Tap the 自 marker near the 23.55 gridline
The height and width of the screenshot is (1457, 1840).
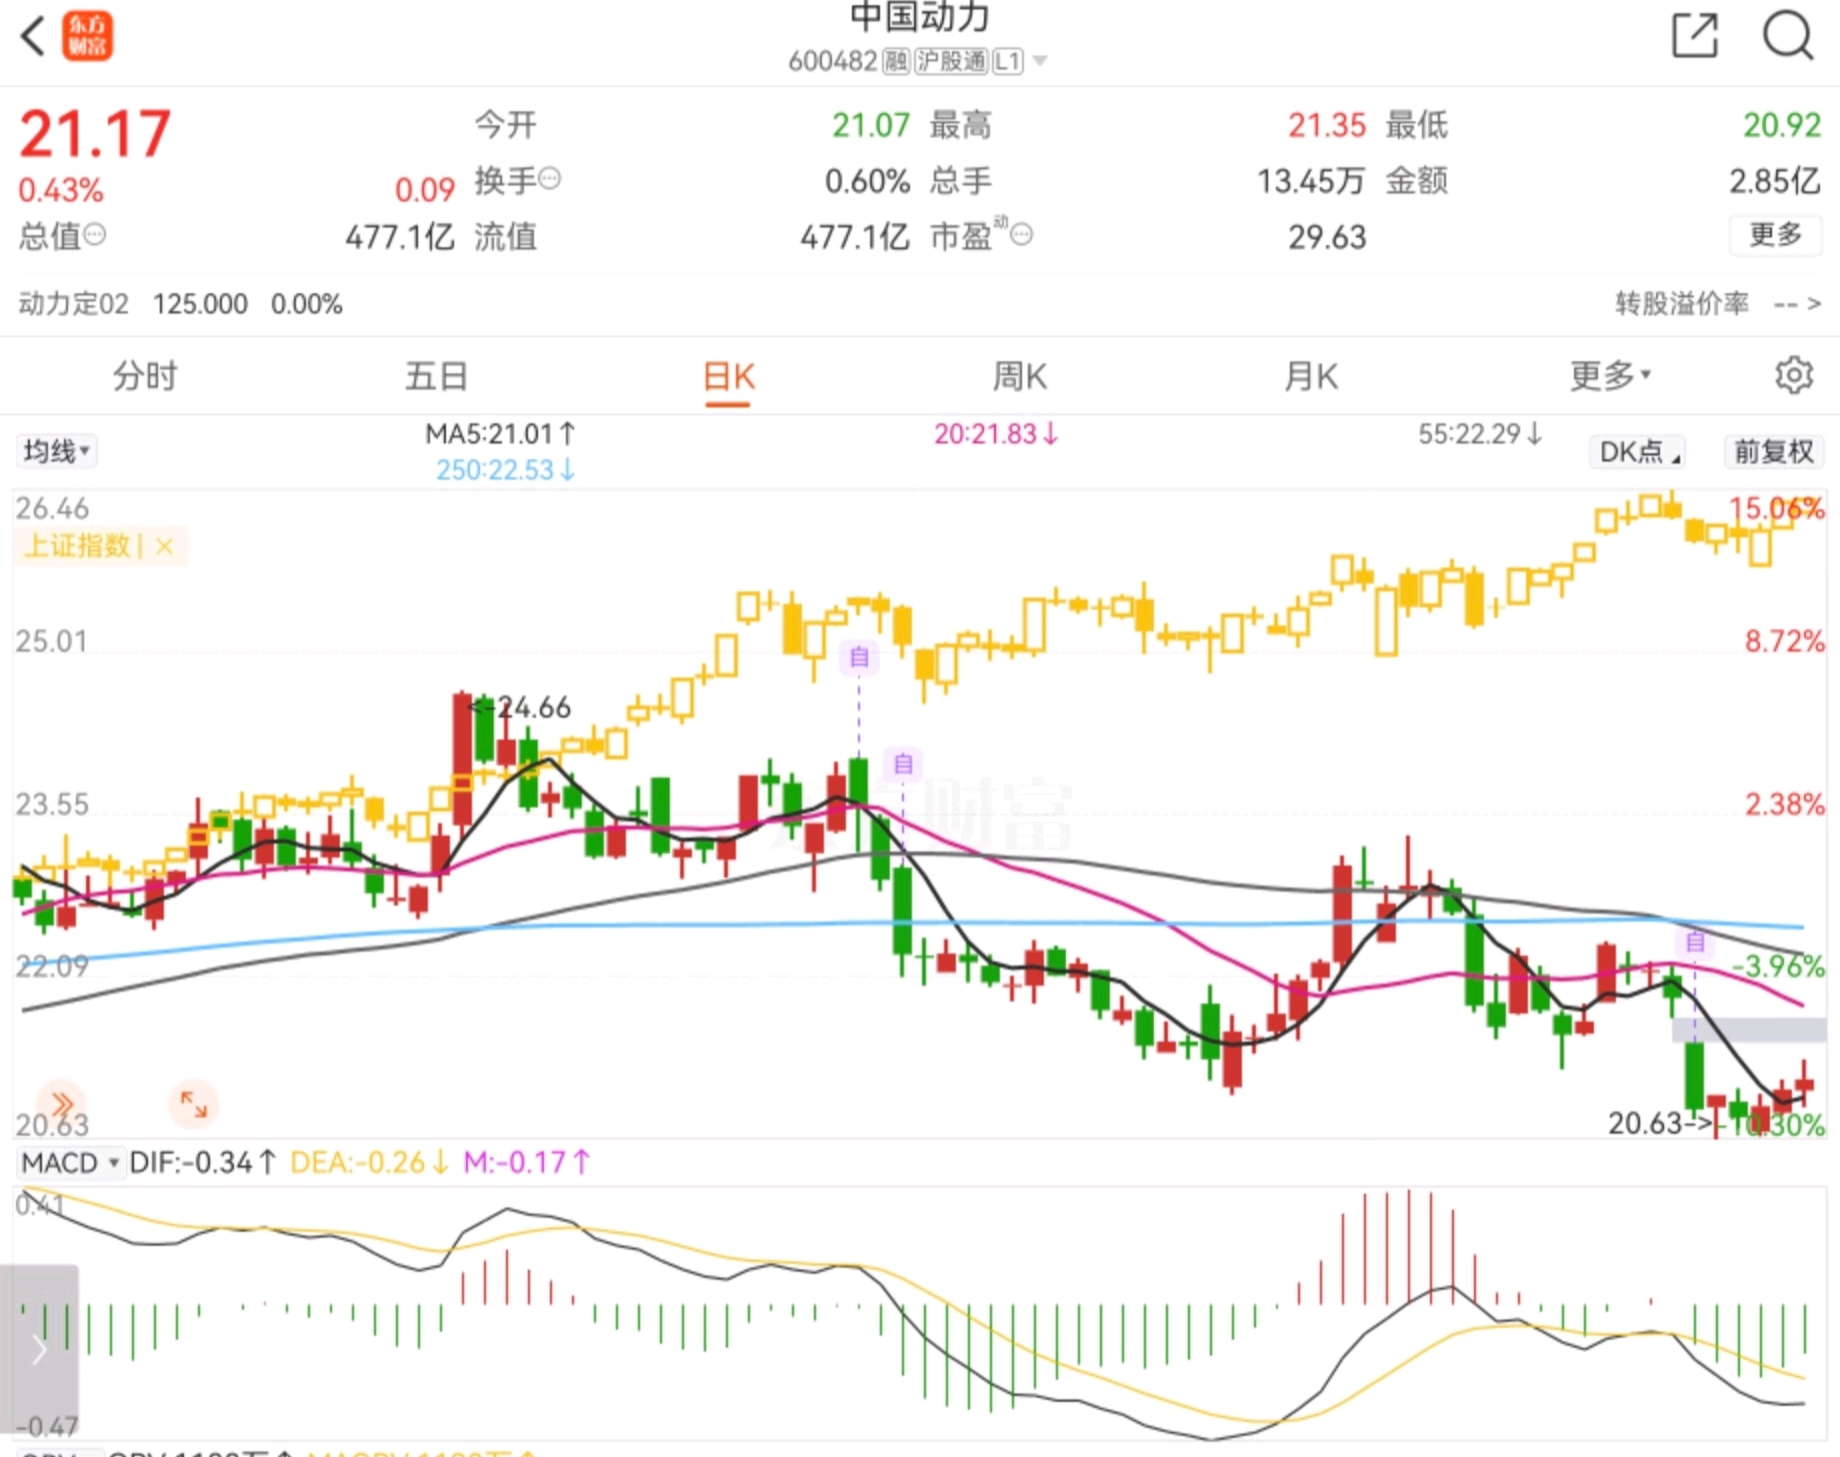click(x=903, y=764)
